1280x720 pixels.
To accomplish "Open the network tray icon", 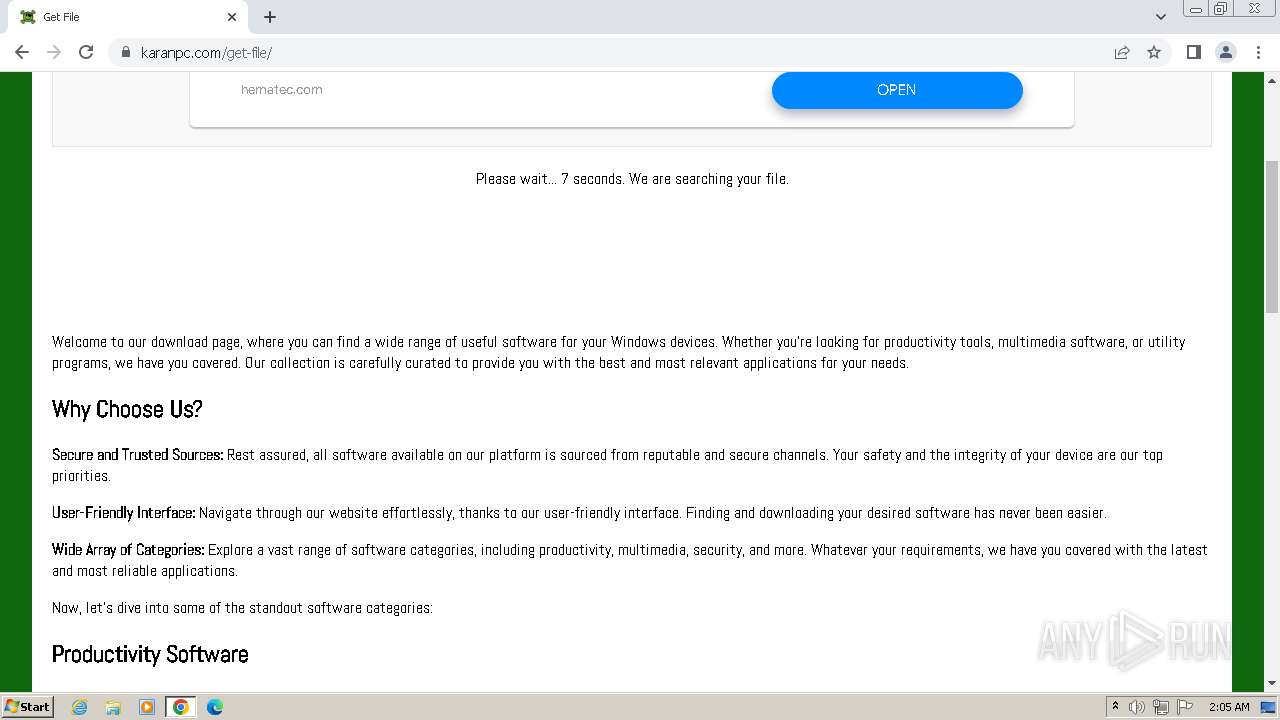I will tap(1161, 707).
